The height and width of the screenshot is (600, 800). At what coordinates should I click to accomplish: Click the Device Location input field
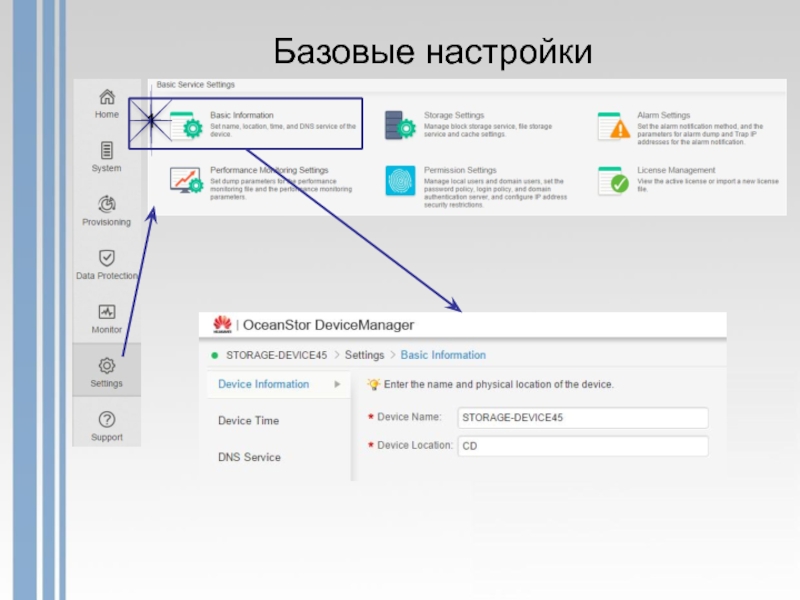point(583,446)
